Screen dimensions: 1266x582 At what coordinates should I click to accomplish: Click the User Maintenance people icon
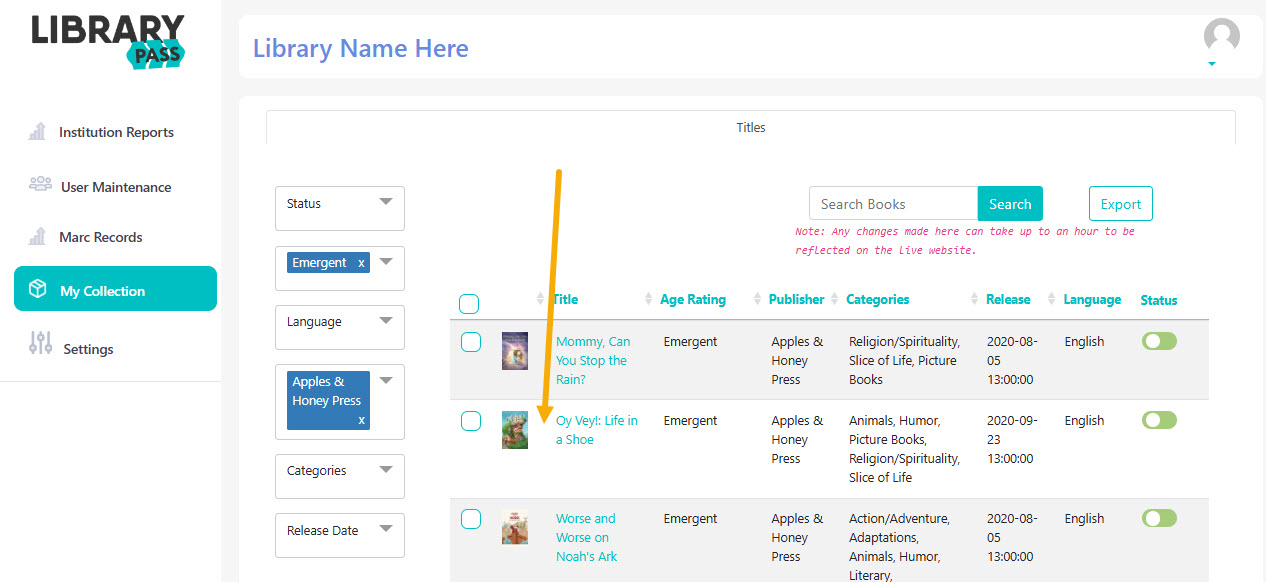(x=40, y=185)
